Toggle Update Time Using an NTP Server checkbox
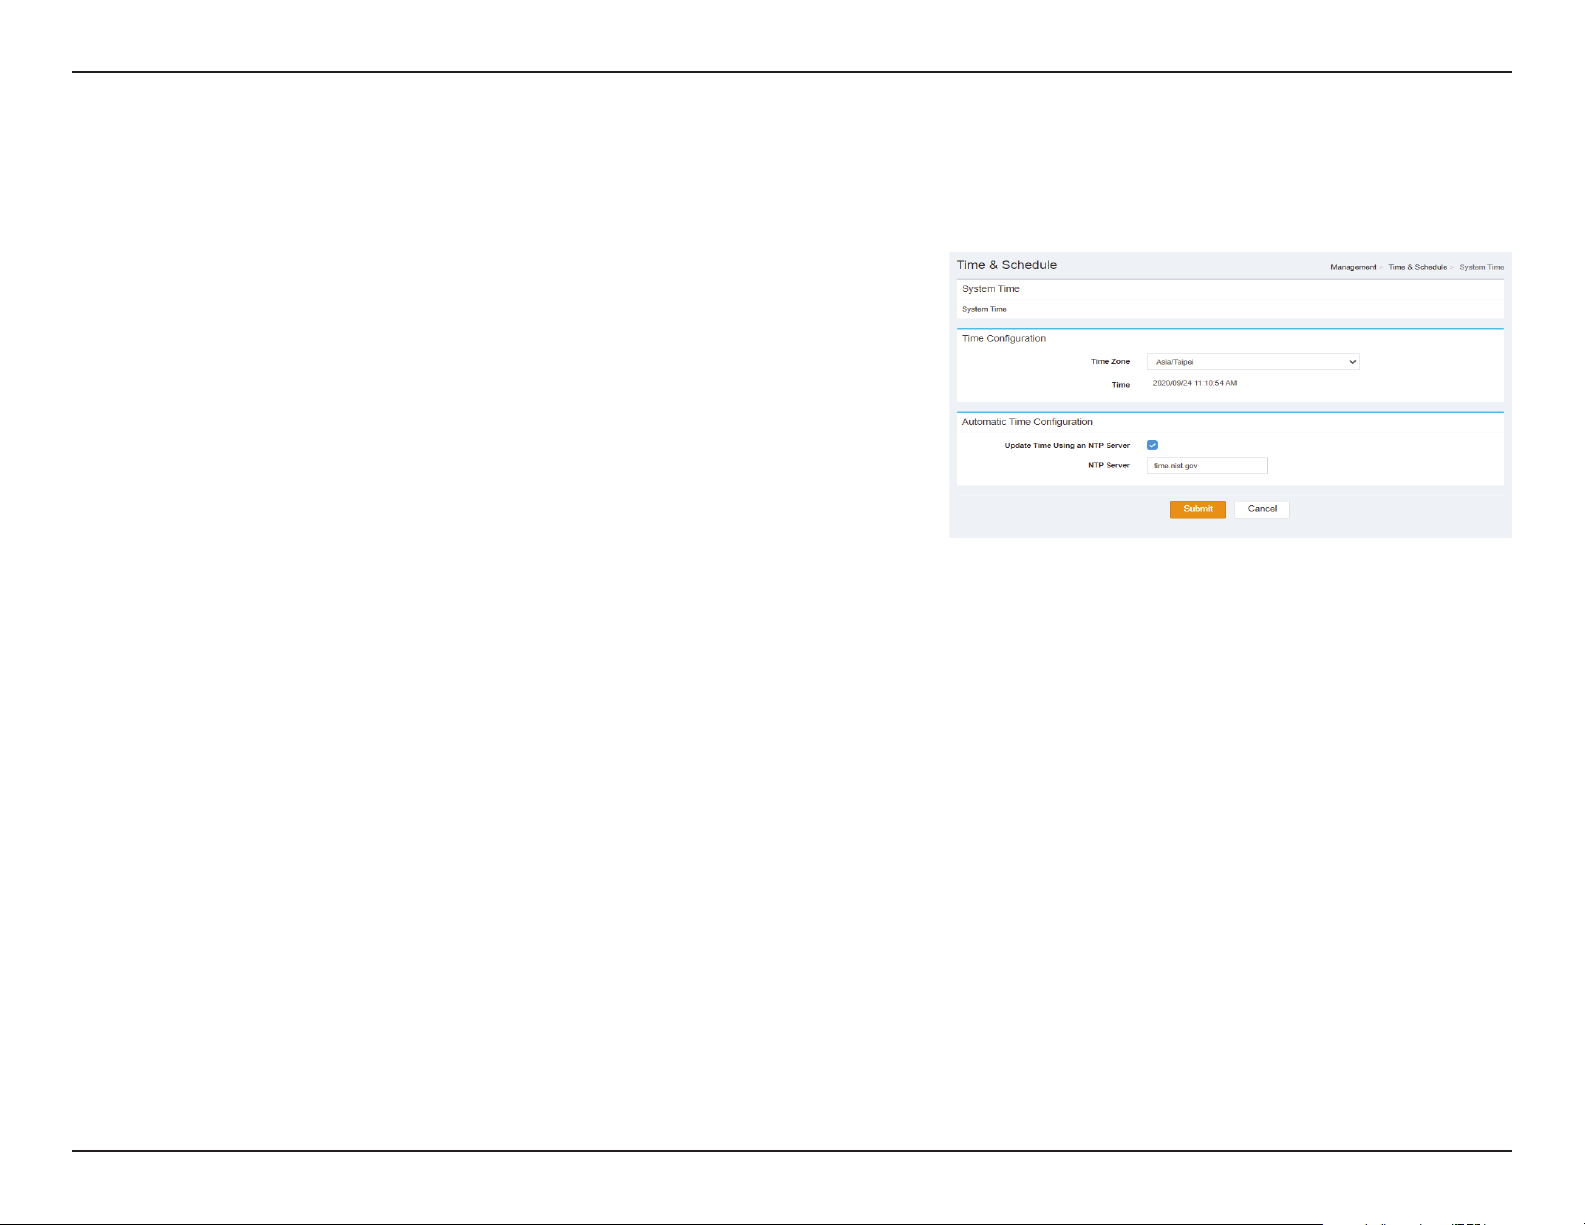Screen dimensions: 1585x1225 point(1152,445)
